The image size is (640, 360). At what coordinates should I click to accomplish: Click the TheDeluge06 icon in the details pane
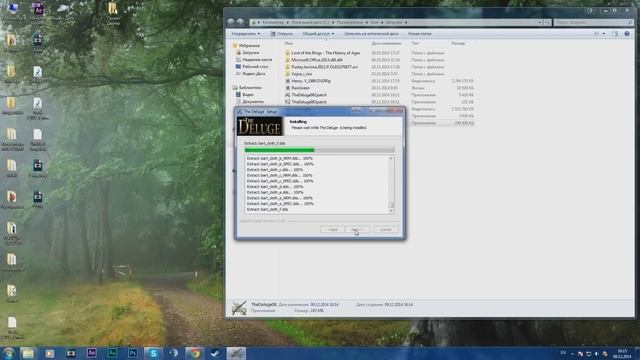coord(239,307)
